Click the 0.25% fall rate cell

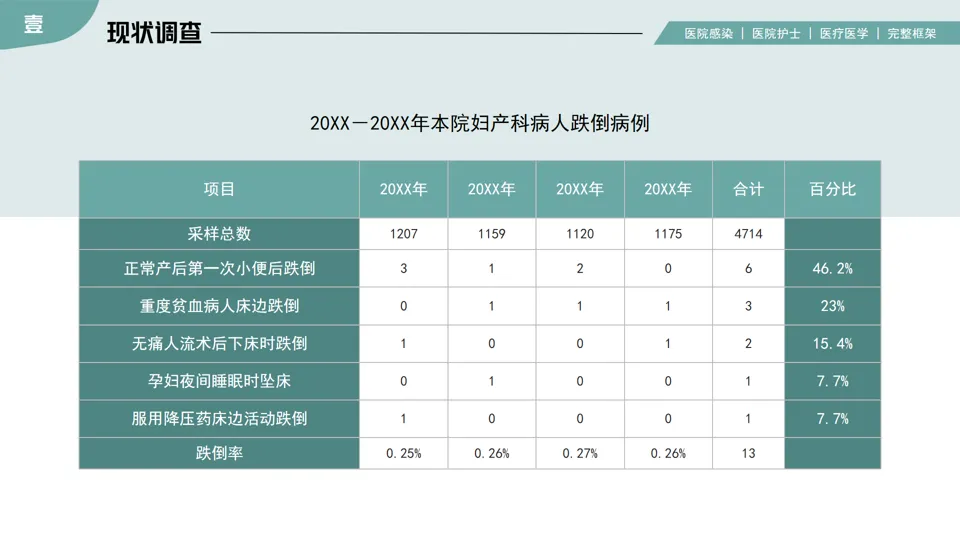(403, 453)
